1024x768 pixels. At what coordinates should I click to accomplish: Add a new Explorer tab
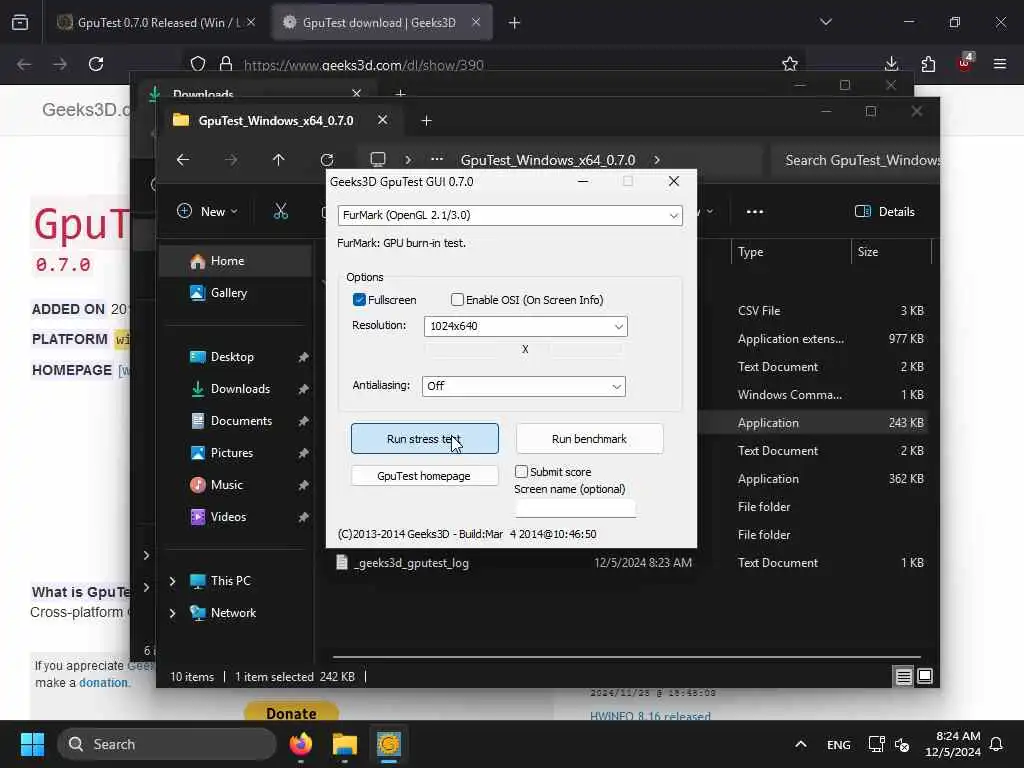[x=426, y=121]
